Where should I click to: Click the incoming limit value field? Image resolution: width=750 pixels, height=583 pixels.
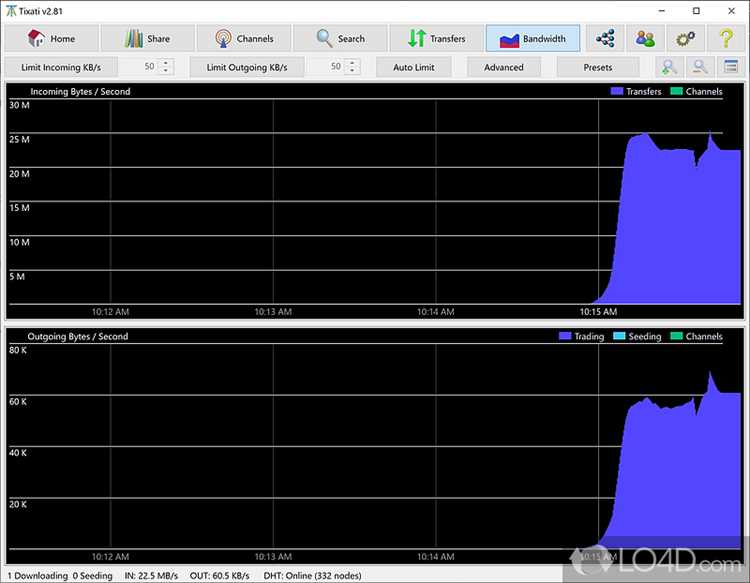(x=141, y=66)
